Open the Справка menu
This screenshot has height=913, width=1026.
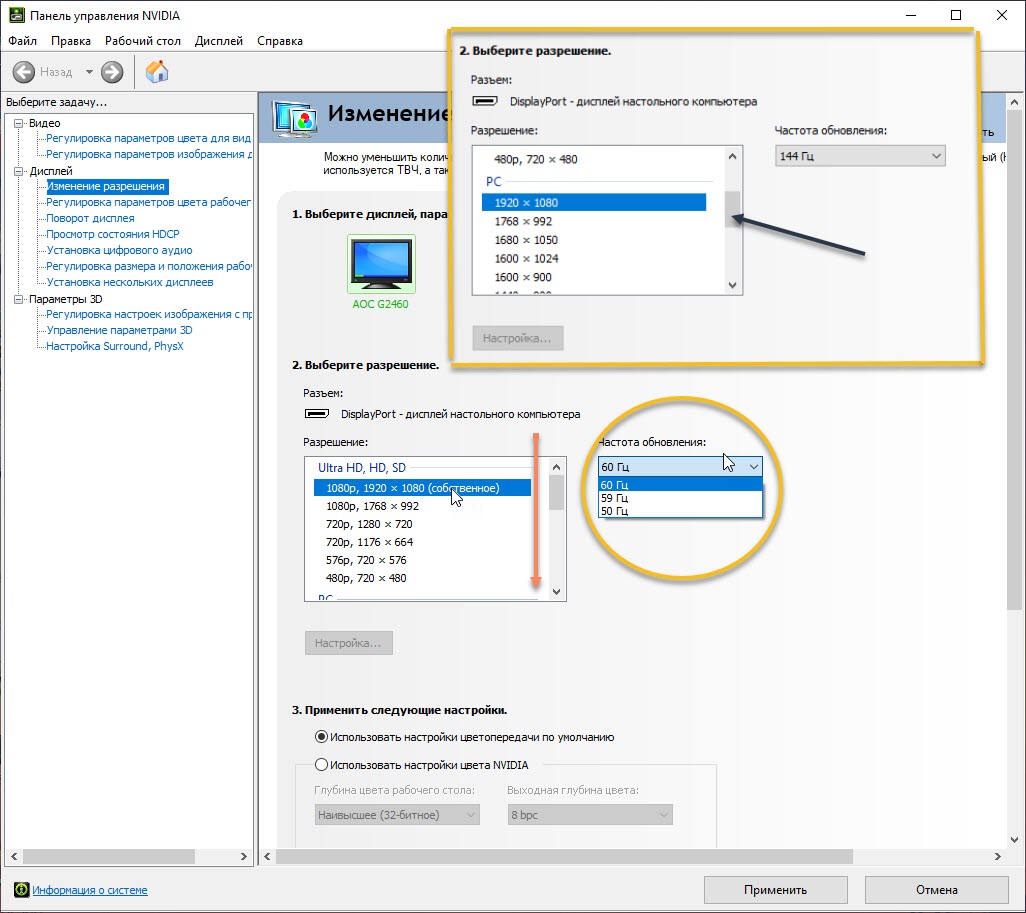click(x=279, y=41)
